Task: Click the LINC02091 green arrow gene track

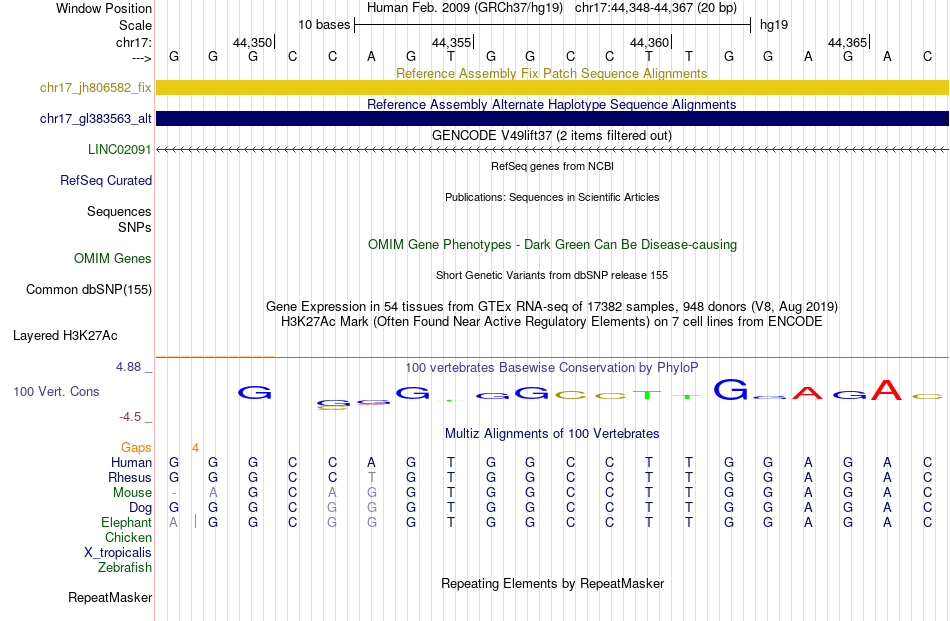Action: (552, 149)
